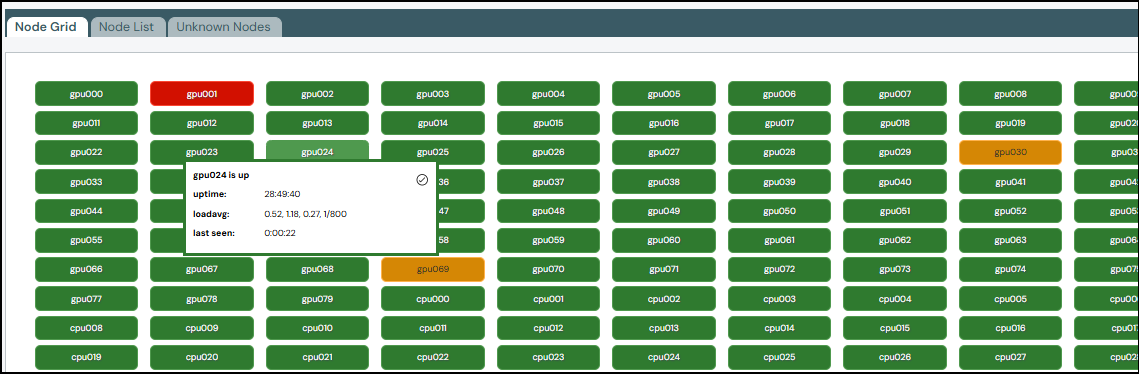Click node gpu044

(86, 211)
